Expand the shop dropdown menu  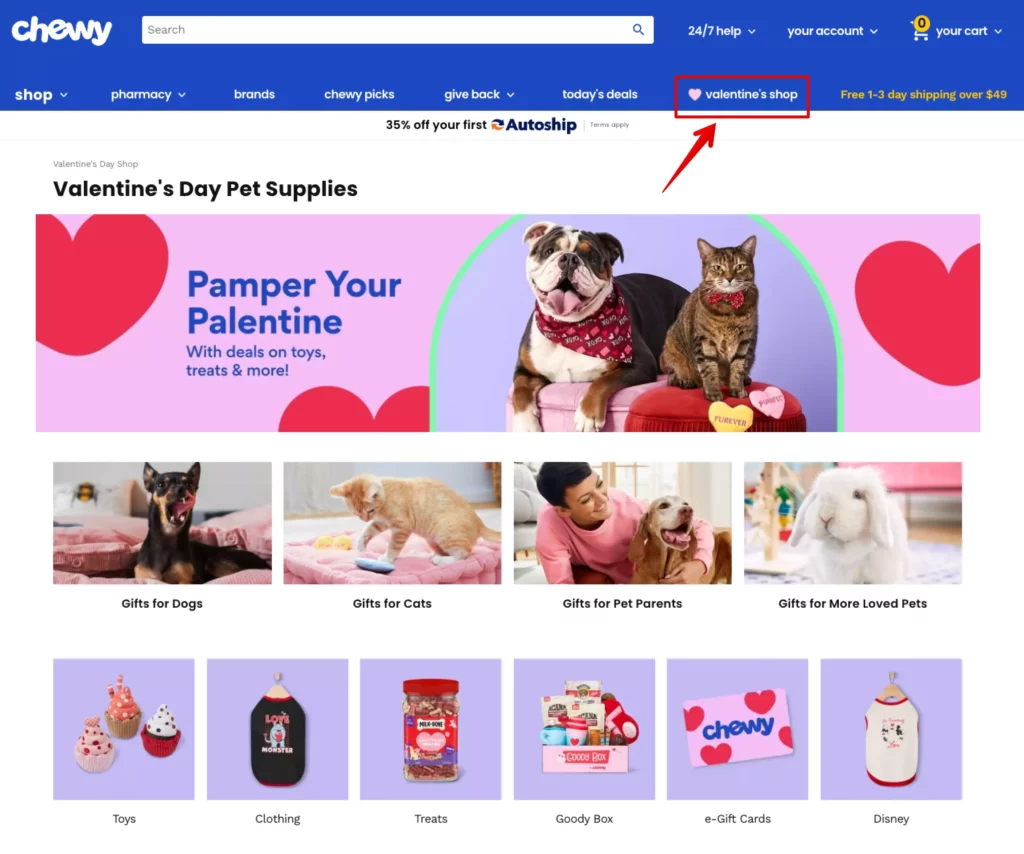41,95
